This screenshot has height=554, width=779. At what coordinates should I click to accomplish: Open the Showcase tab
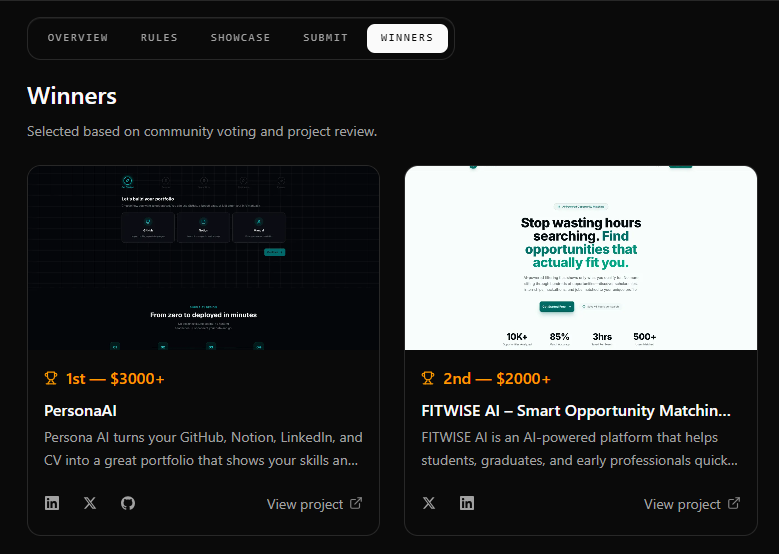(x=240, y=38)
